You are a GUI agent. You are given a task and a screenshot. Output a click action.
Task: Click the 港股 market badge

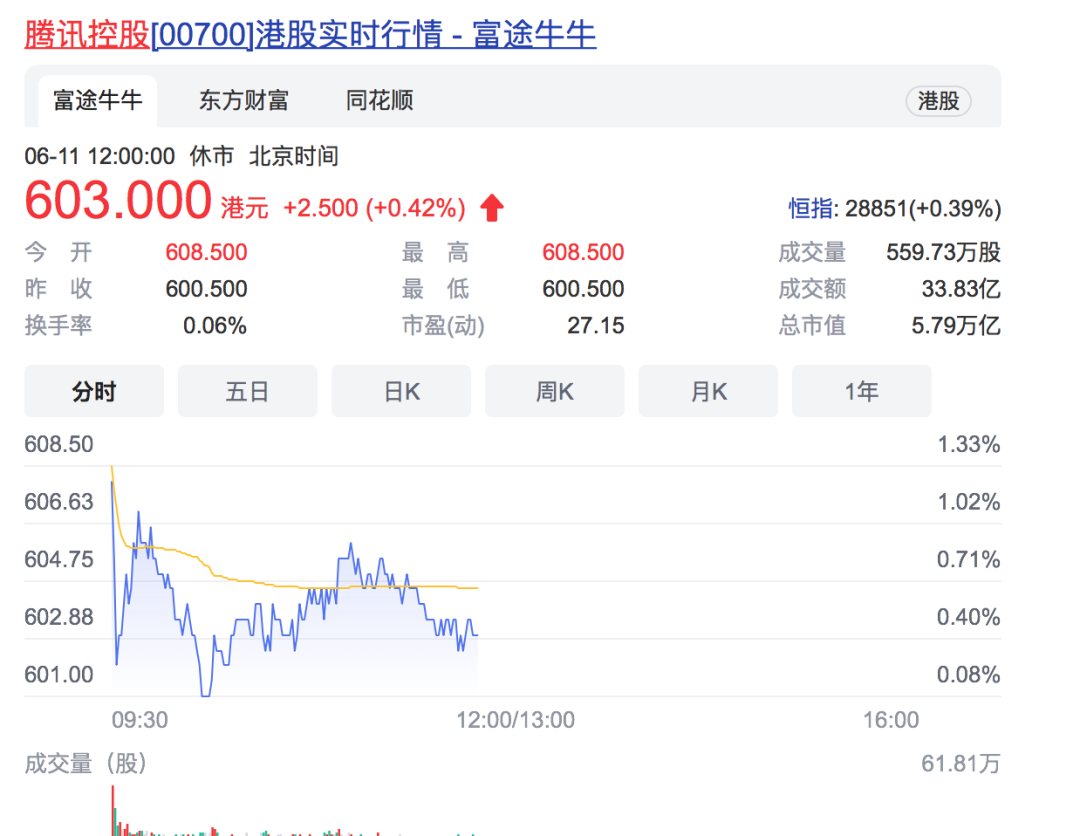[938, 101]
